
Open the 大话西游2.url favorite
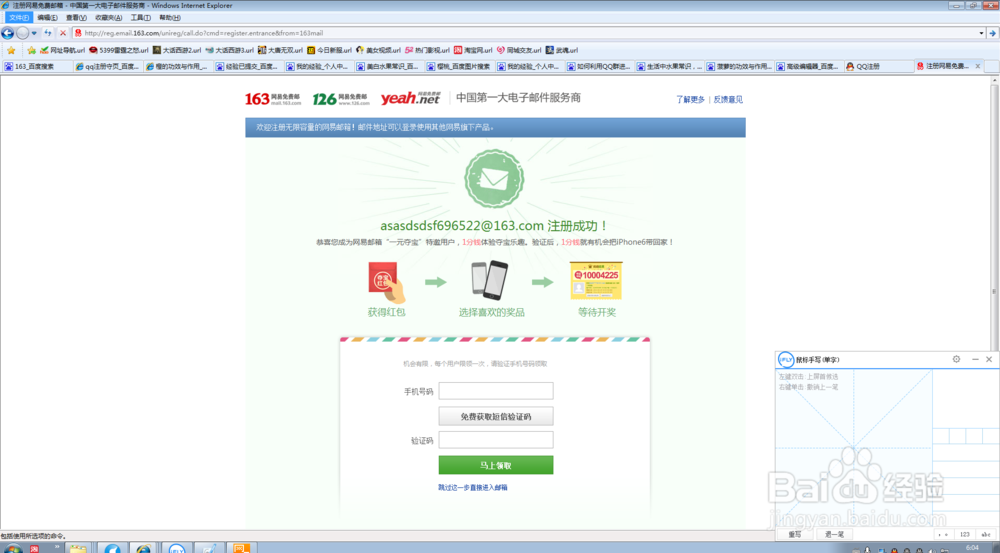(x=177, y=50)
